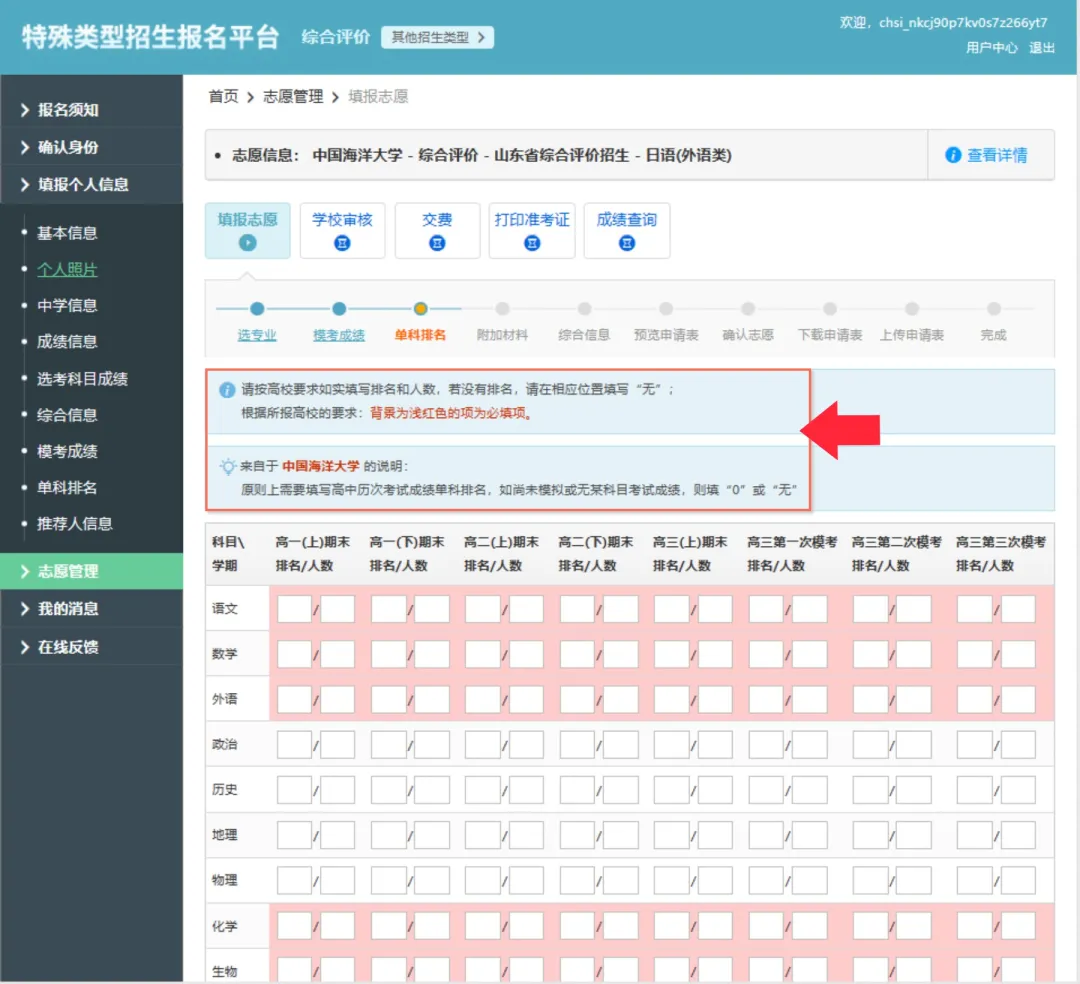Click the hourglass icon under 交费

pyautogui.click(x=437, y=242)
